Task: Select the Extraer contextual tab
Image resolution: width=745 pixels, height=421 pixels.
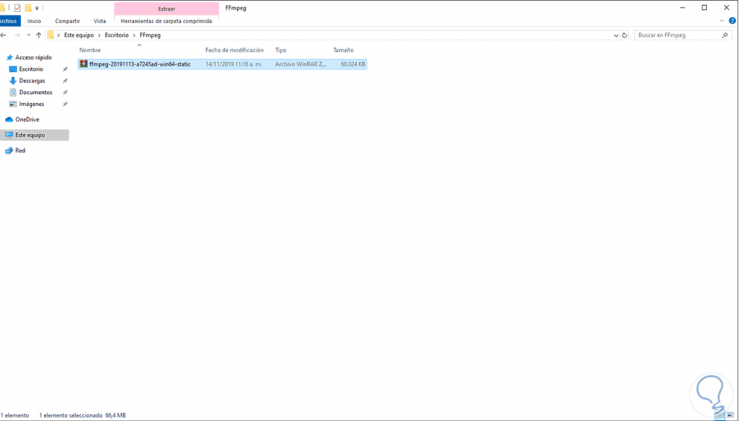Action: tap(166, 9)
